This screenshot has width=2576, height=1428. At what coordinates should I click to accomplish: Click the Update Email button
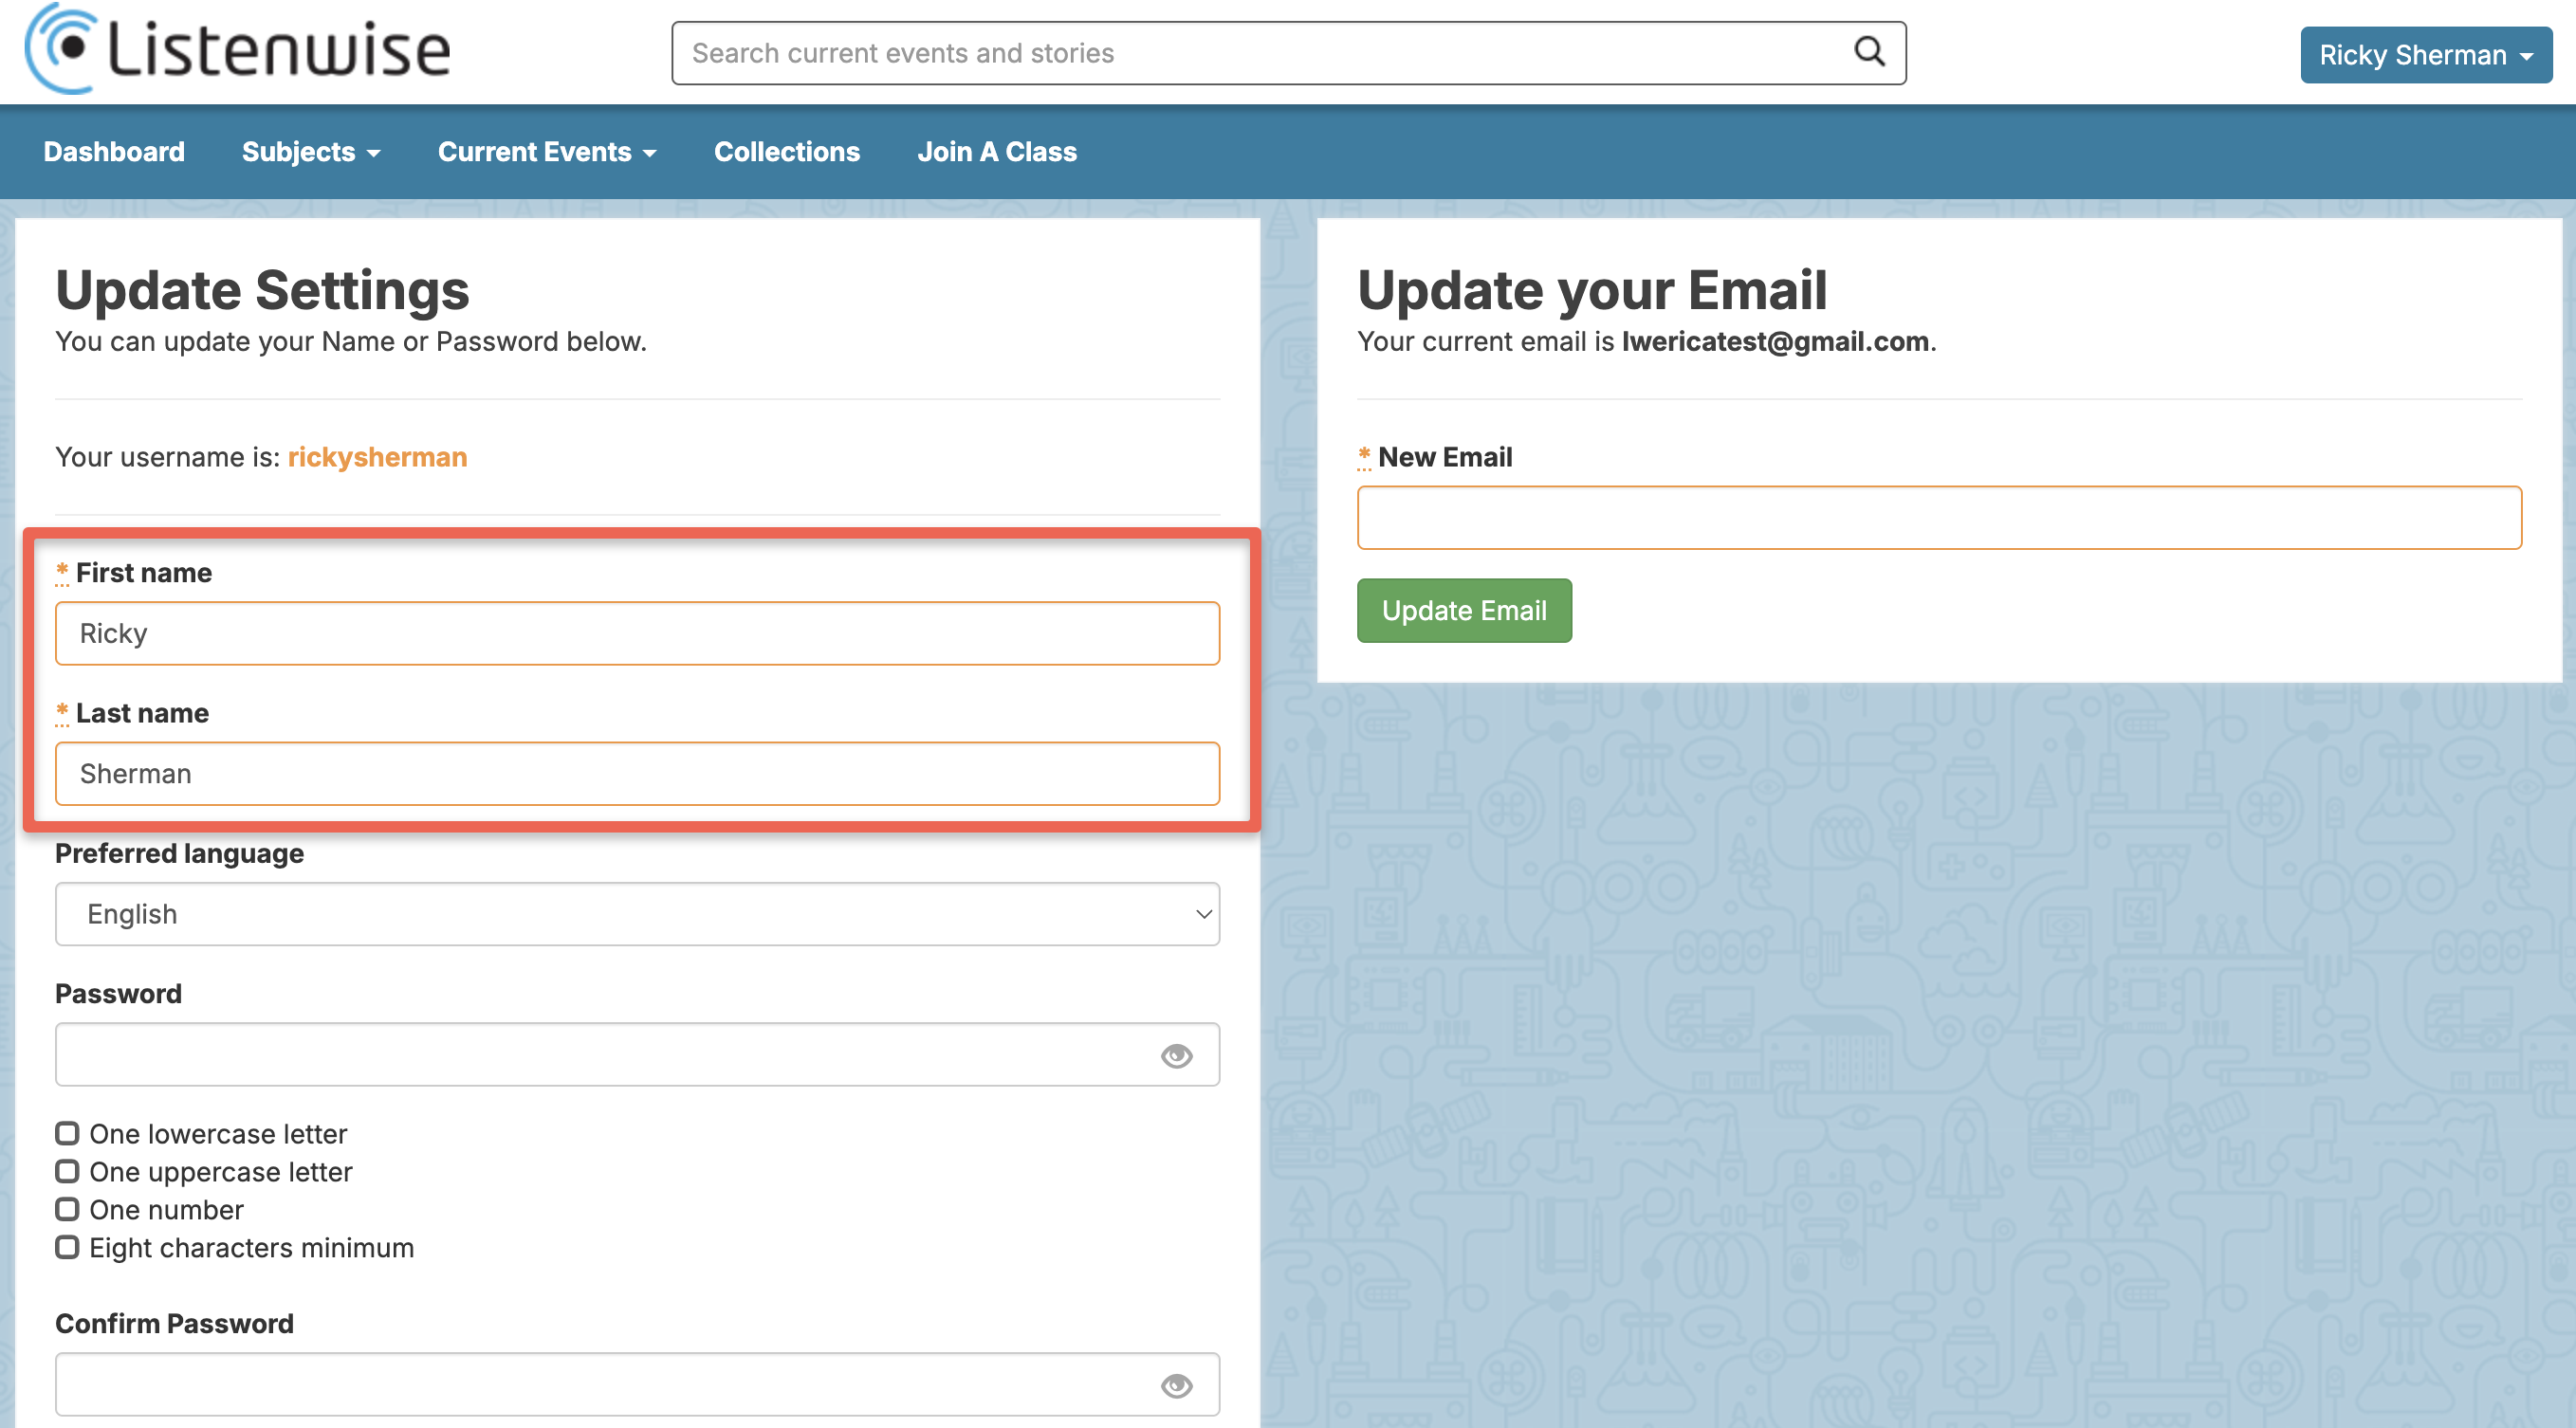[1464, 610]
